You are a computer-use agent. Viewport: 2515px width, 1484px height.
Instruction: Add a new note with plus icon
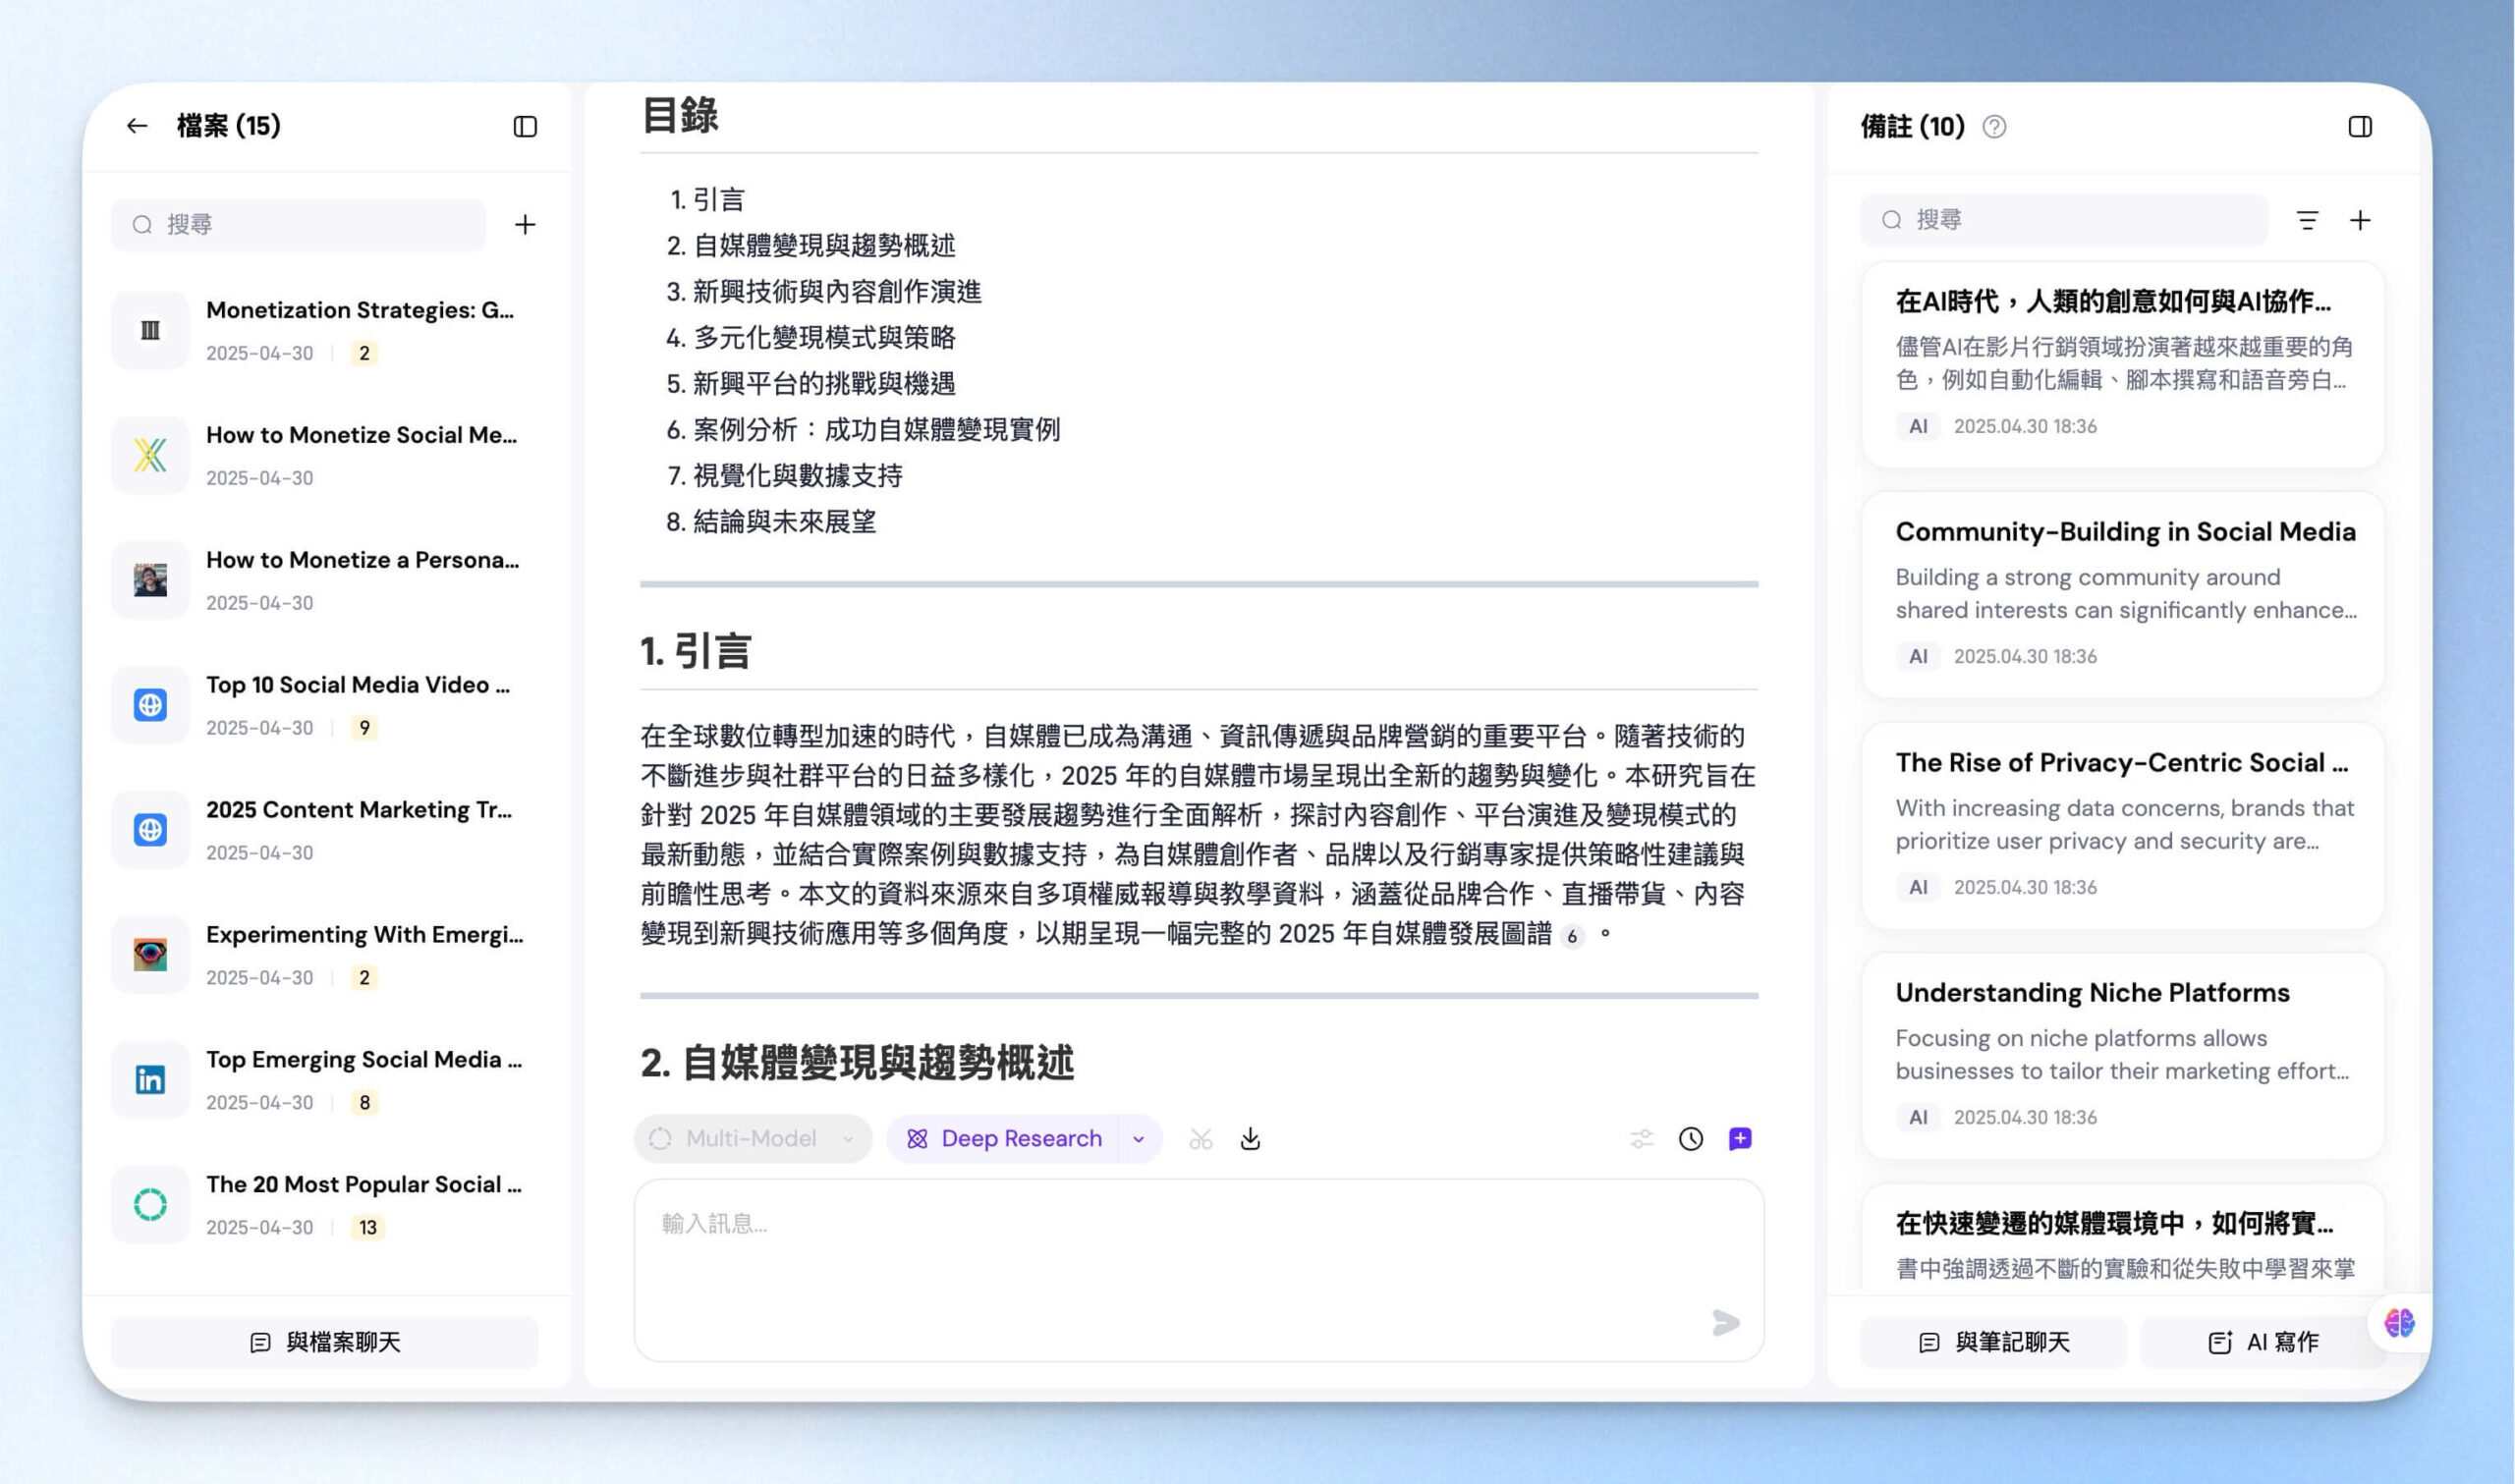coord(2360,220)
